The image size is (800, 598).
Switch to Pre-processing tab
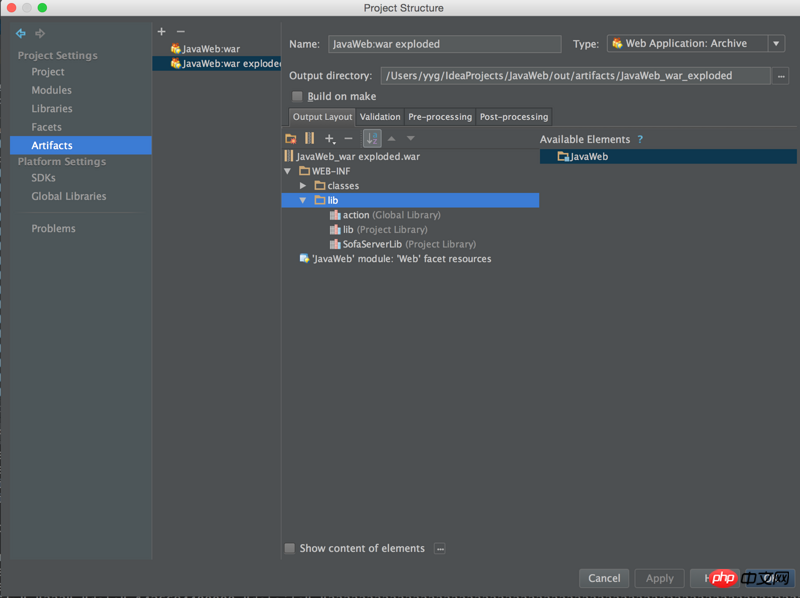click(x=440, y=117)
